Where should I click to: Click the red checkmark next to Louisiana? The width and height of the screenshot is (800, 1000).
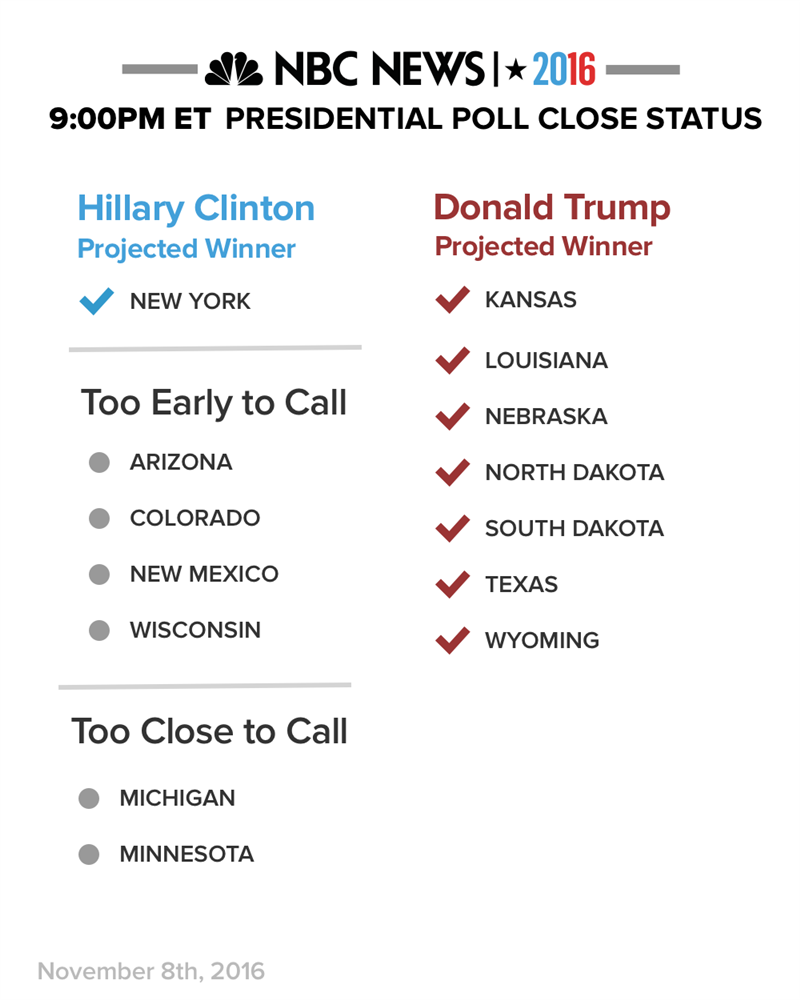pos(452,360)
